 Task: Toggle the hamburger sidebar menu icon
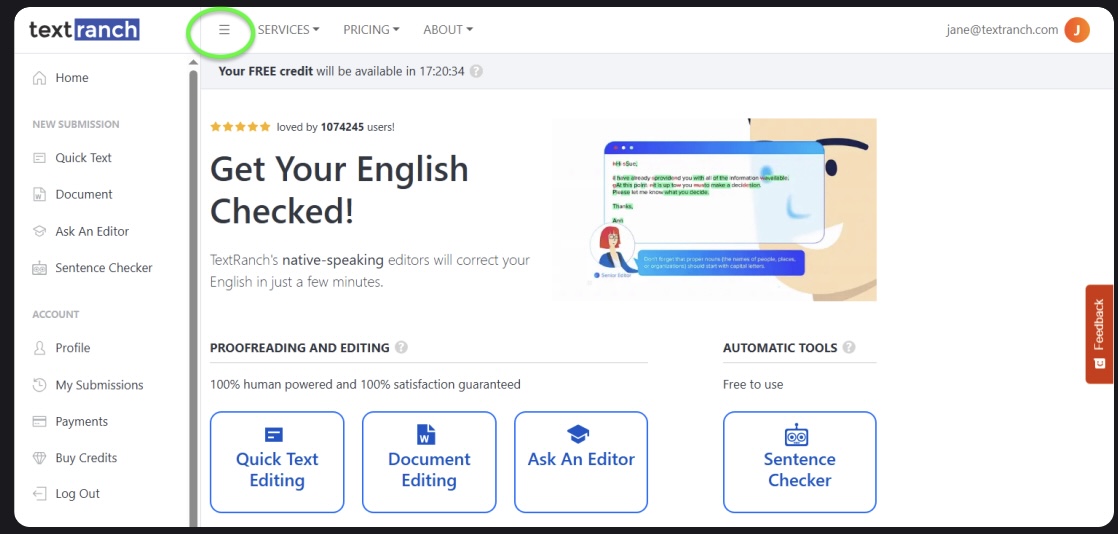pyautogui.click(x=224, y=30)
